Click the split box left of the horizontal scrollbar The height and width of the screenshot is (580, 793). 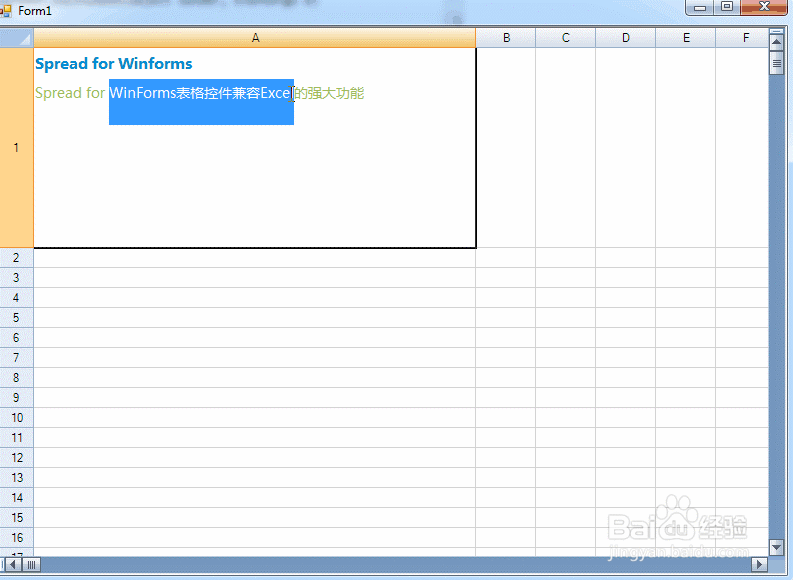pos(3,564)
